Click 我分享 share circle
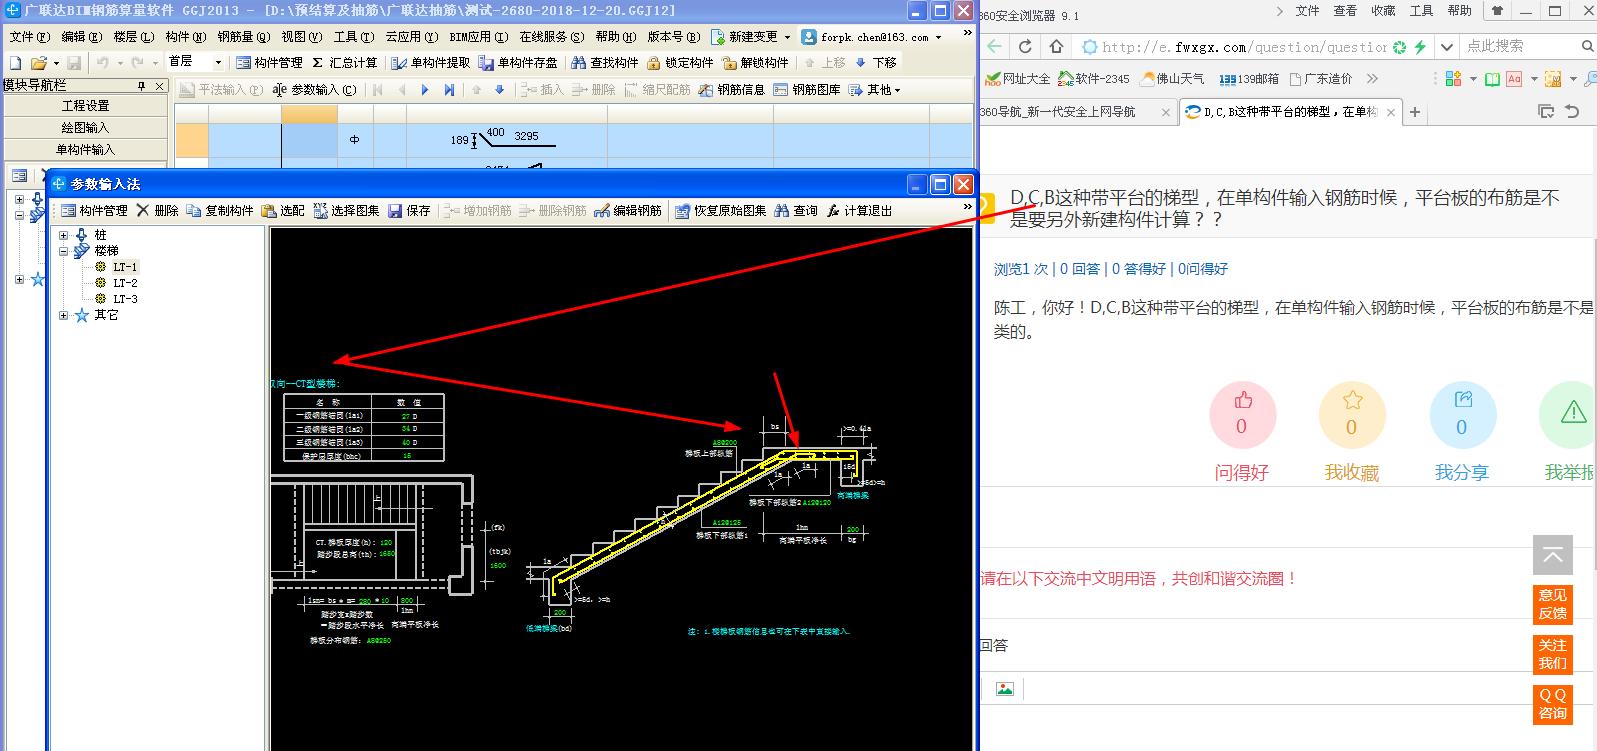1597x751 pixels. tap(1462, 414)
